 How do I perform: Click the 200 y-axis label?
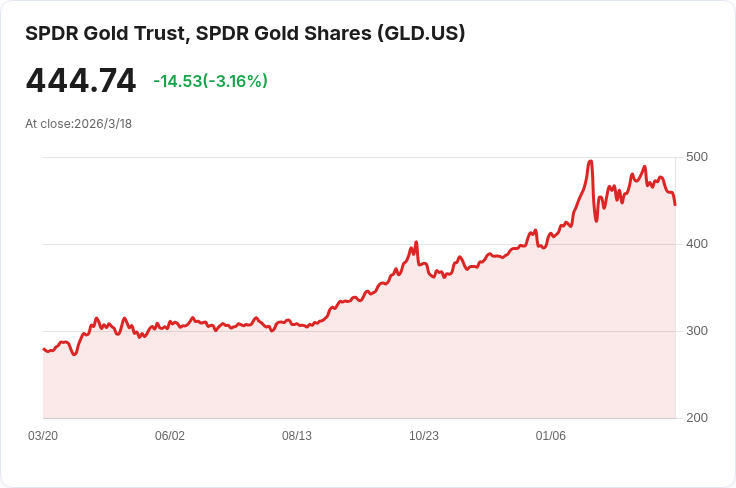[x=697, y=418]
